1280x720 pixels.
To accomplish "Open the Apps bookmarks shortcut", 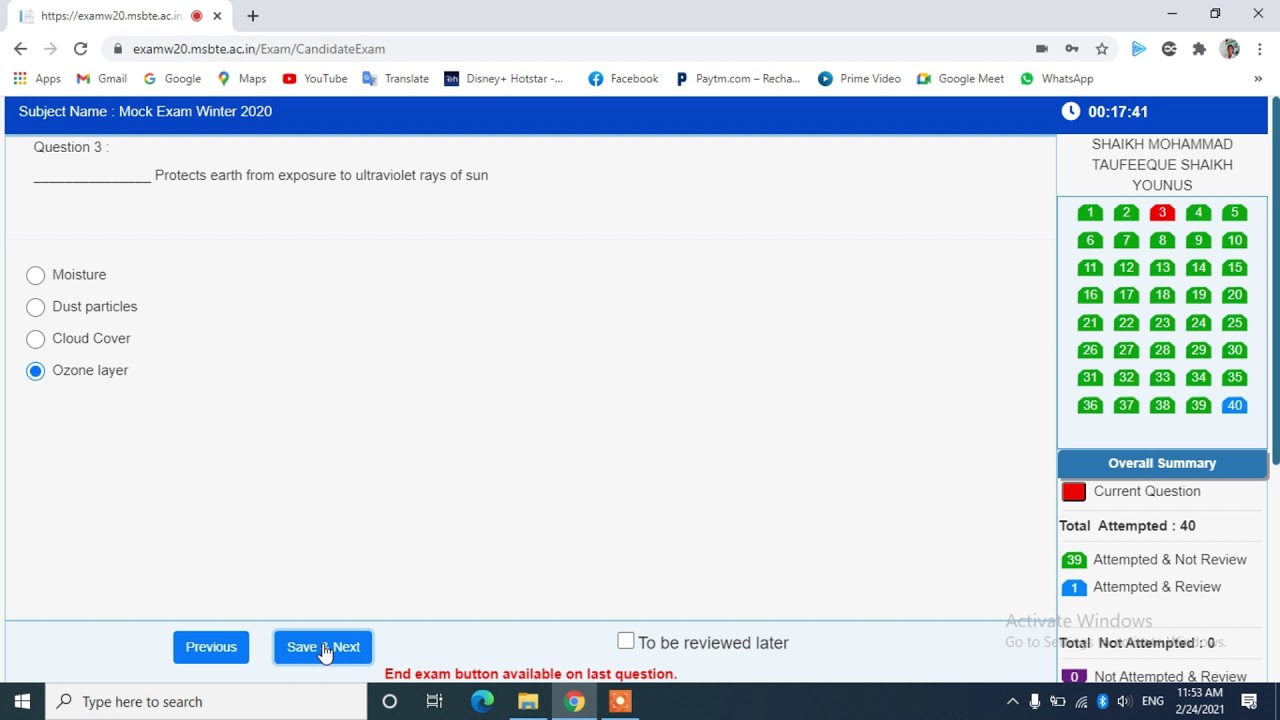I will click(37, 78).
